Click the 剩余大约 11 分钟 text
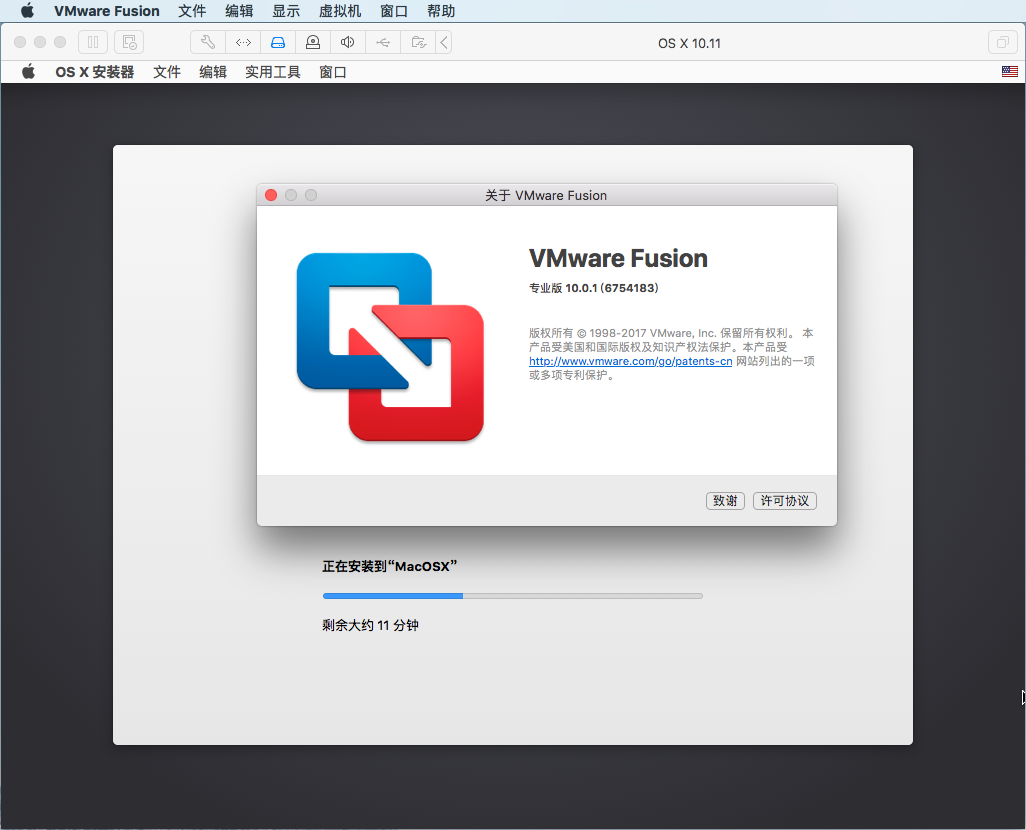Viewport: 1026px width, 830px height. point(370,625)
